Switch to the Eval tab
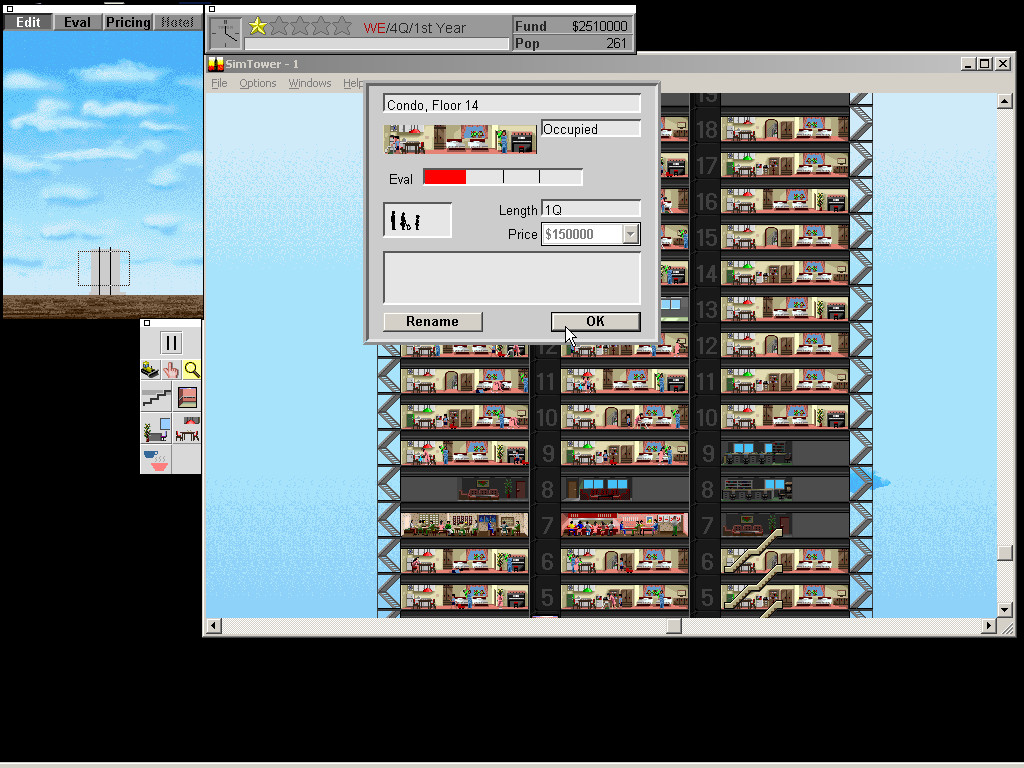Image resolution: width=1024 pixels, height=768 pixels. tap(77, 22)
